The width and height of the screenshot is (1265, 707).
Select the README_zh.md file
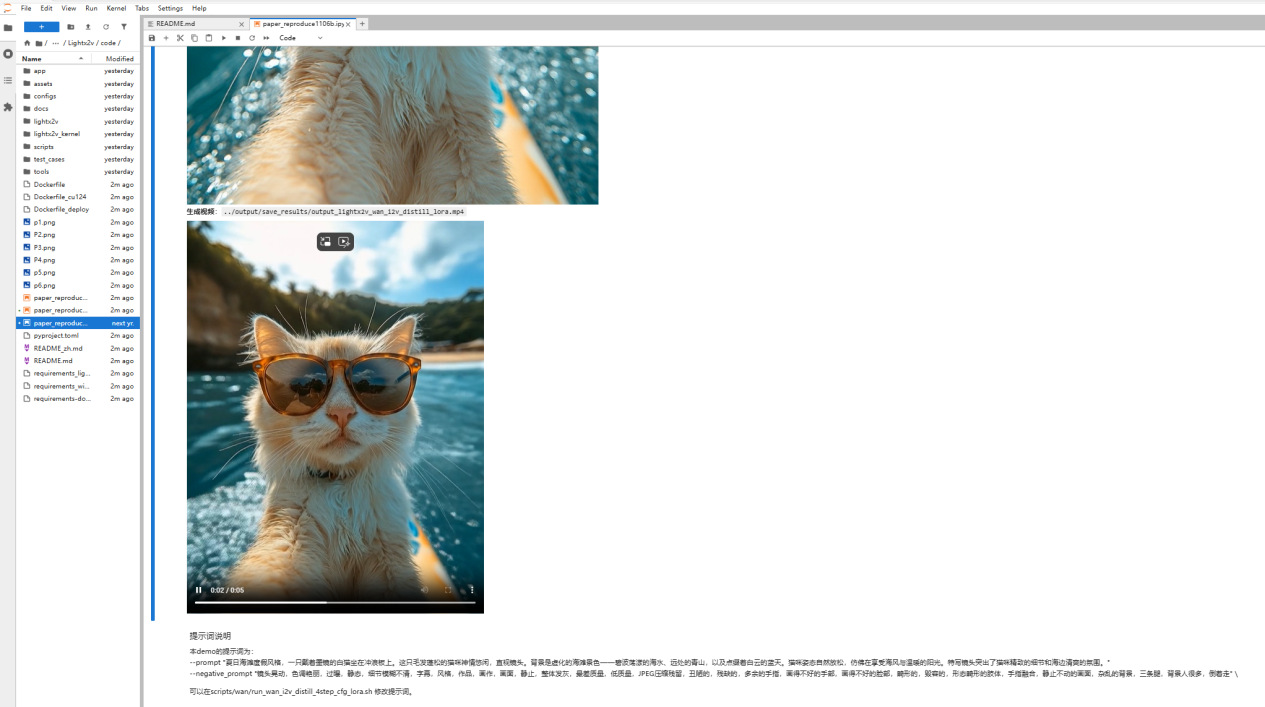click(x=78, y=348)
